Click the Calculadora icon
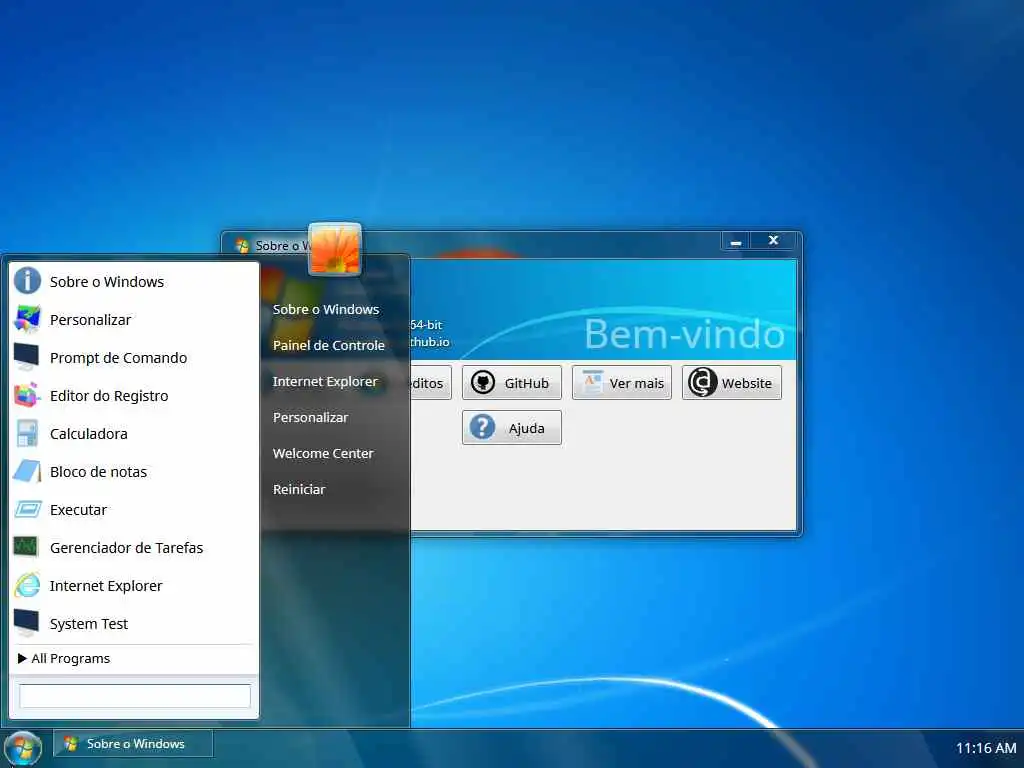1024x768 pixels. [x=27, y=433]
